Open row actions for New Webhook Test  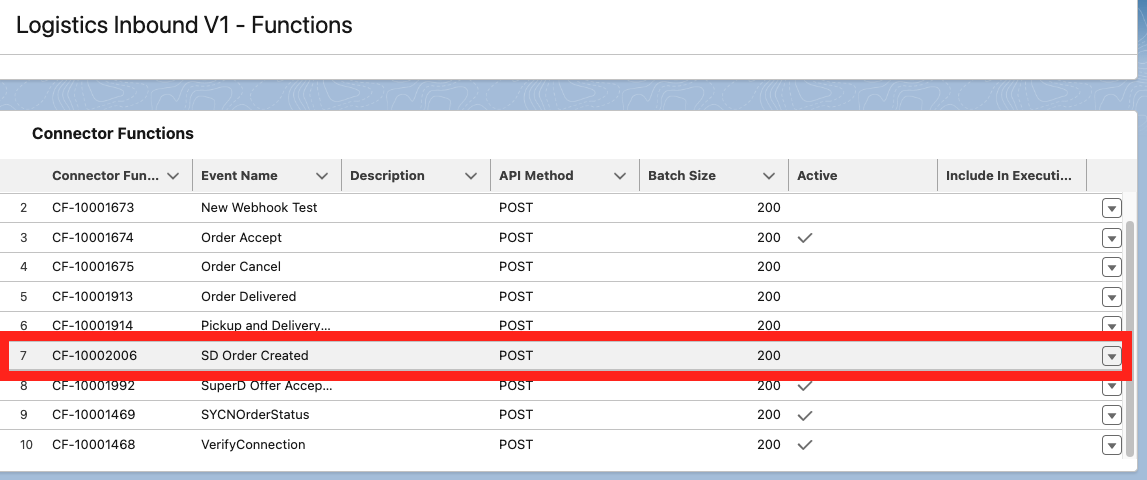click(1111, 209)
